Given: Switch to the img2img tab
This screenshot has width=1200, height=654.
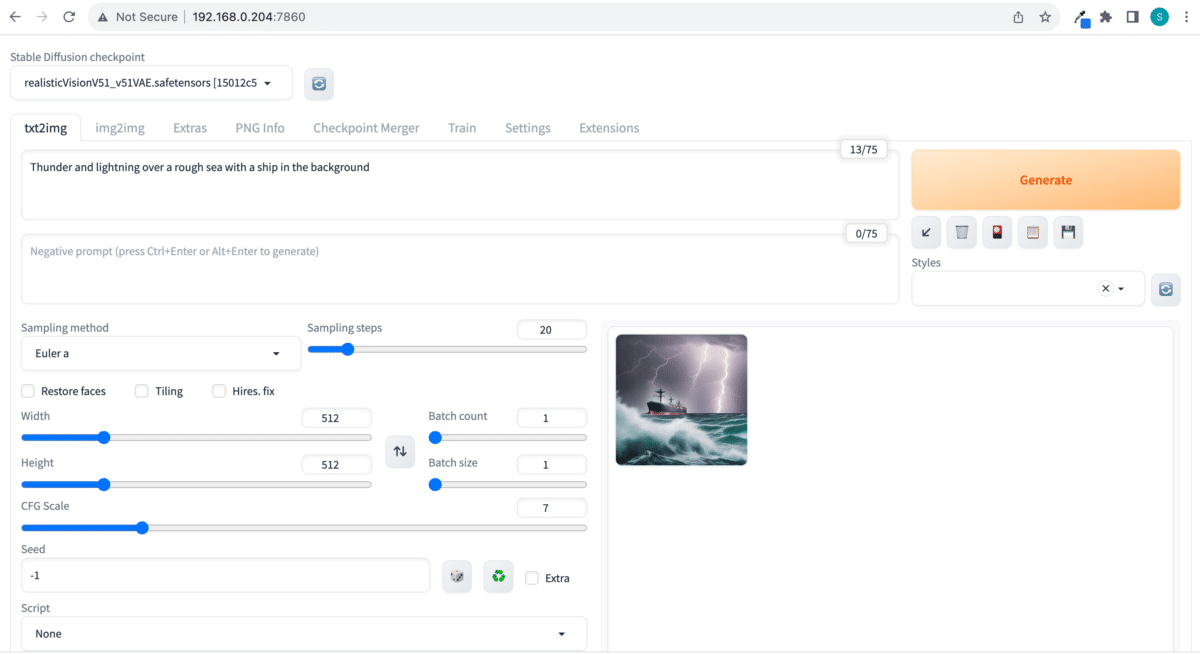Looking at the screenshot, I should point(120,128).
